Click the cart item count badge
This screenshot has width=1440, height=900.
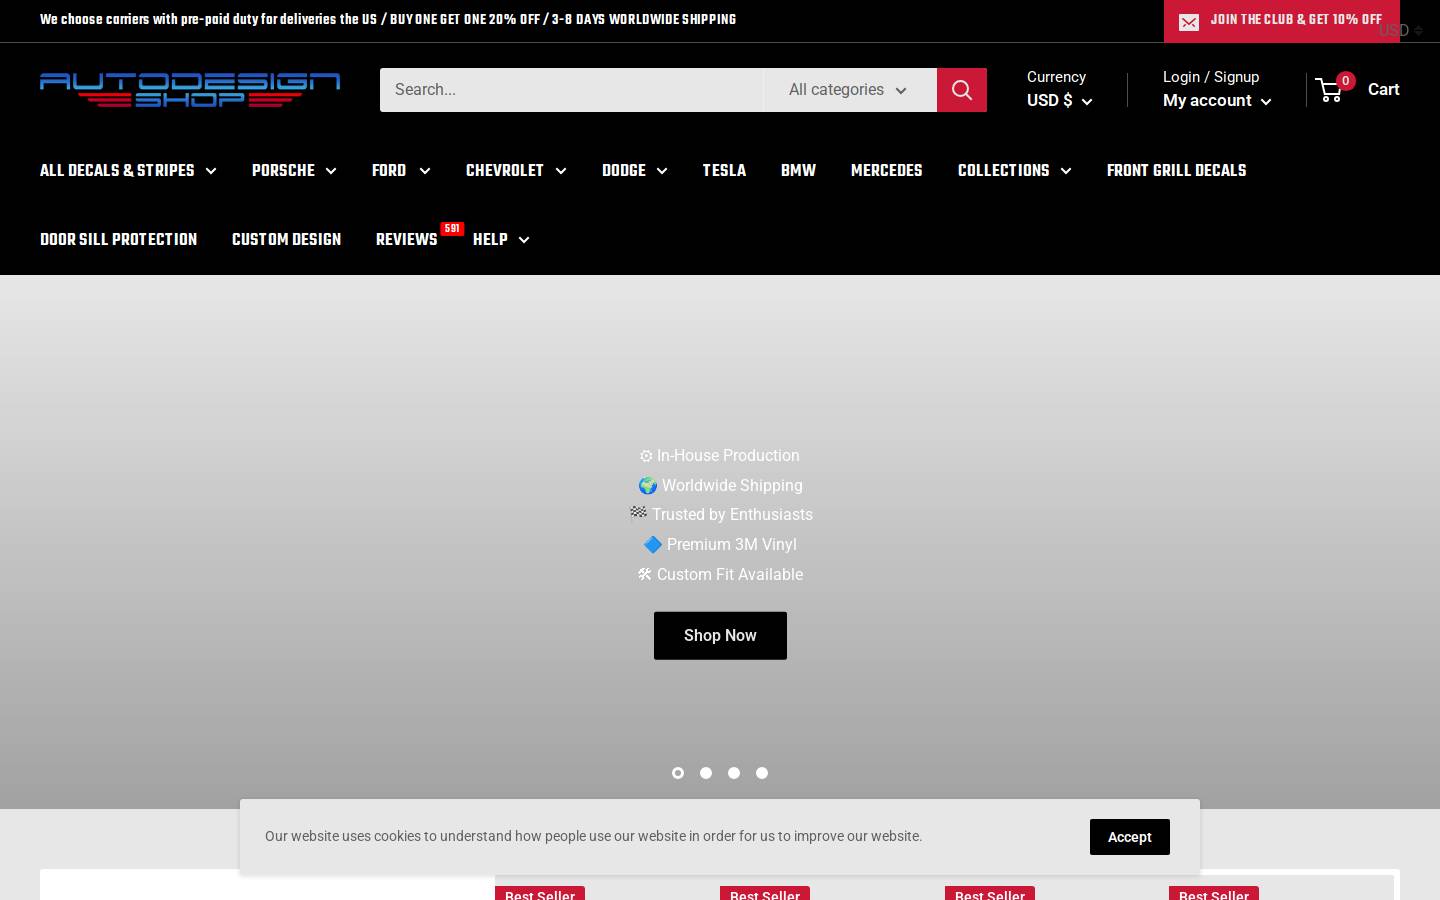pyautogui.click(x=1345, y=81)
